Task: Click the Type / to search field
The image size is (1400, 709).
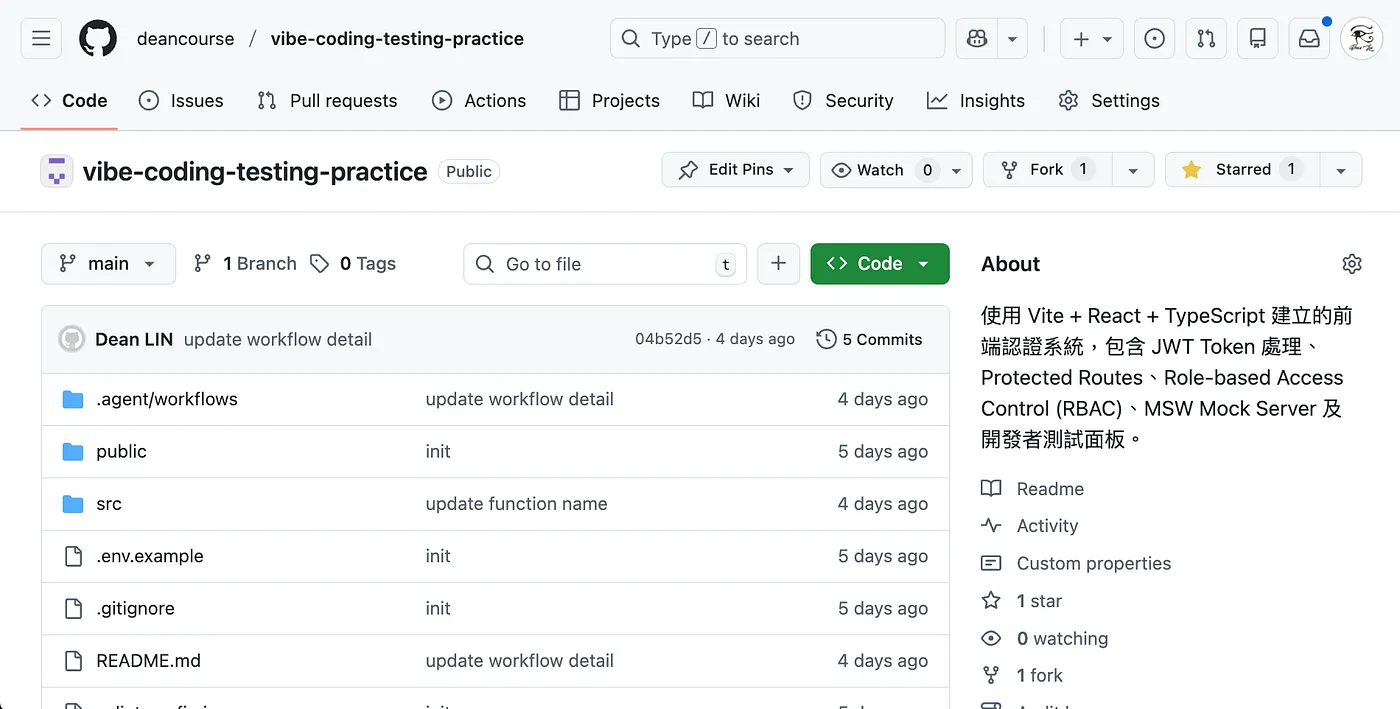Action: click(x=777, y=39)
